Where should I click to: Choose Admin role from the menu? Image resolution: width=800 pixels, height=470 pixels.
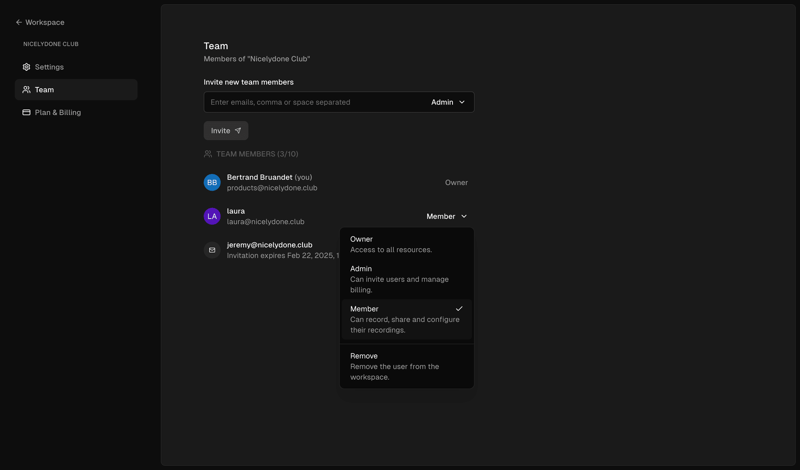point(407,279)
